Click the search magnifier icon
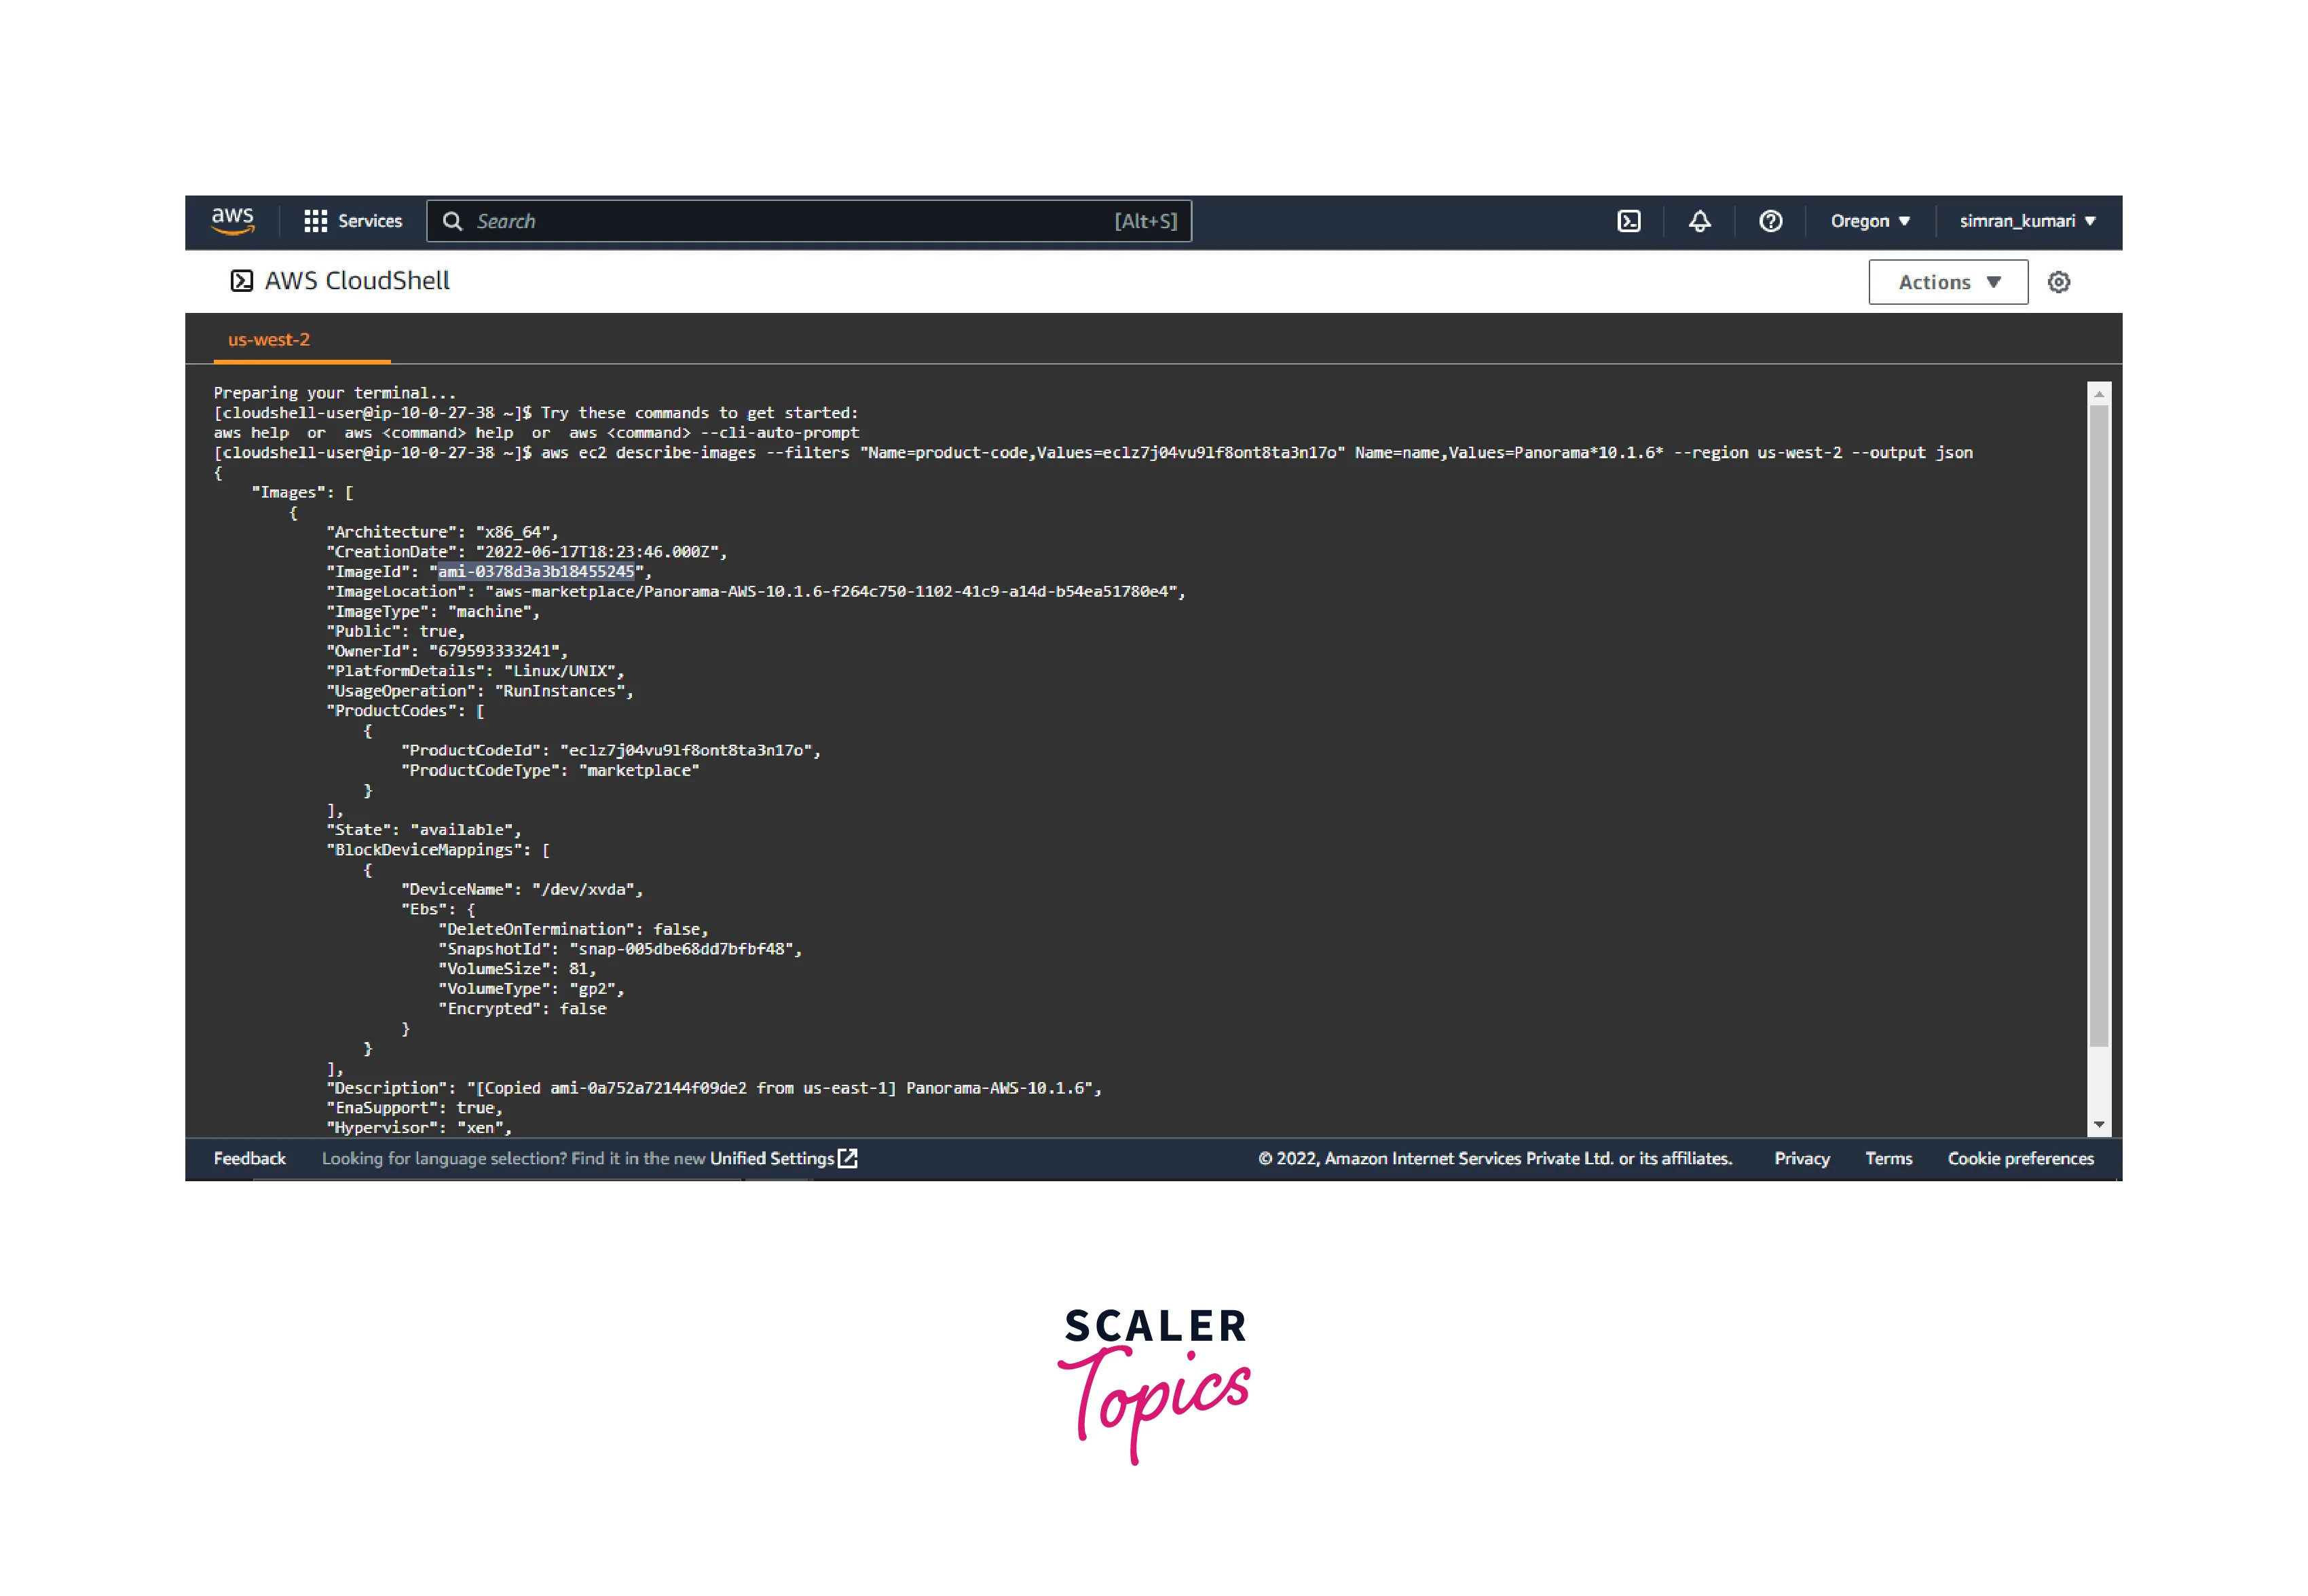Viewport: 2308px width, 1596px height. 452,221
